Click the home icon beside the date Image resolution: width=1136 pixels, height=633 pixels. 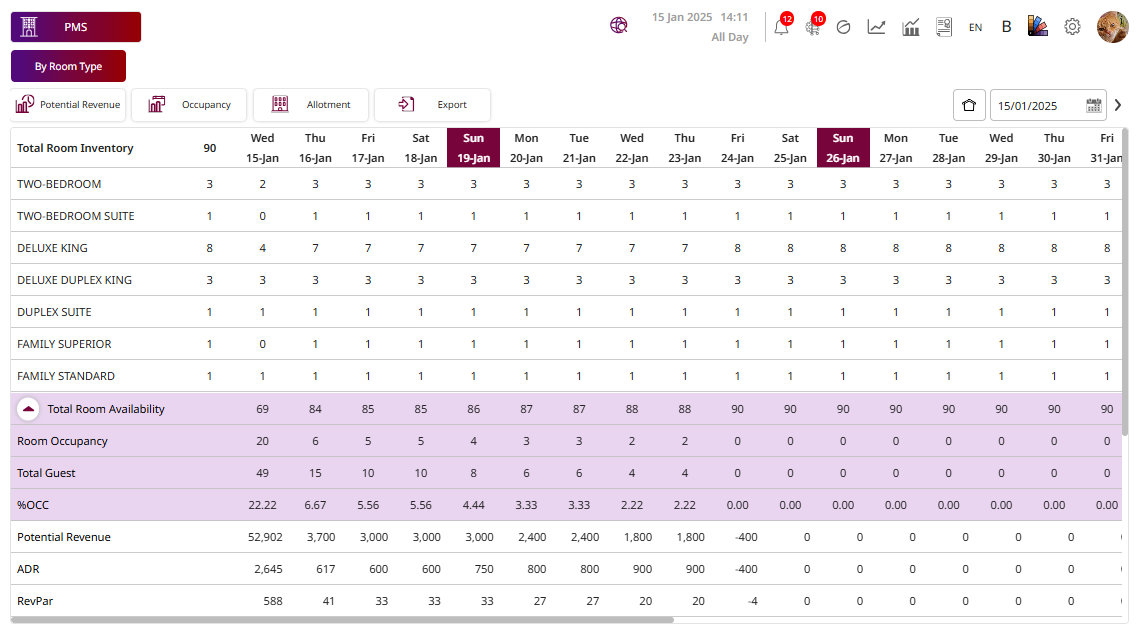click(968, 105)
